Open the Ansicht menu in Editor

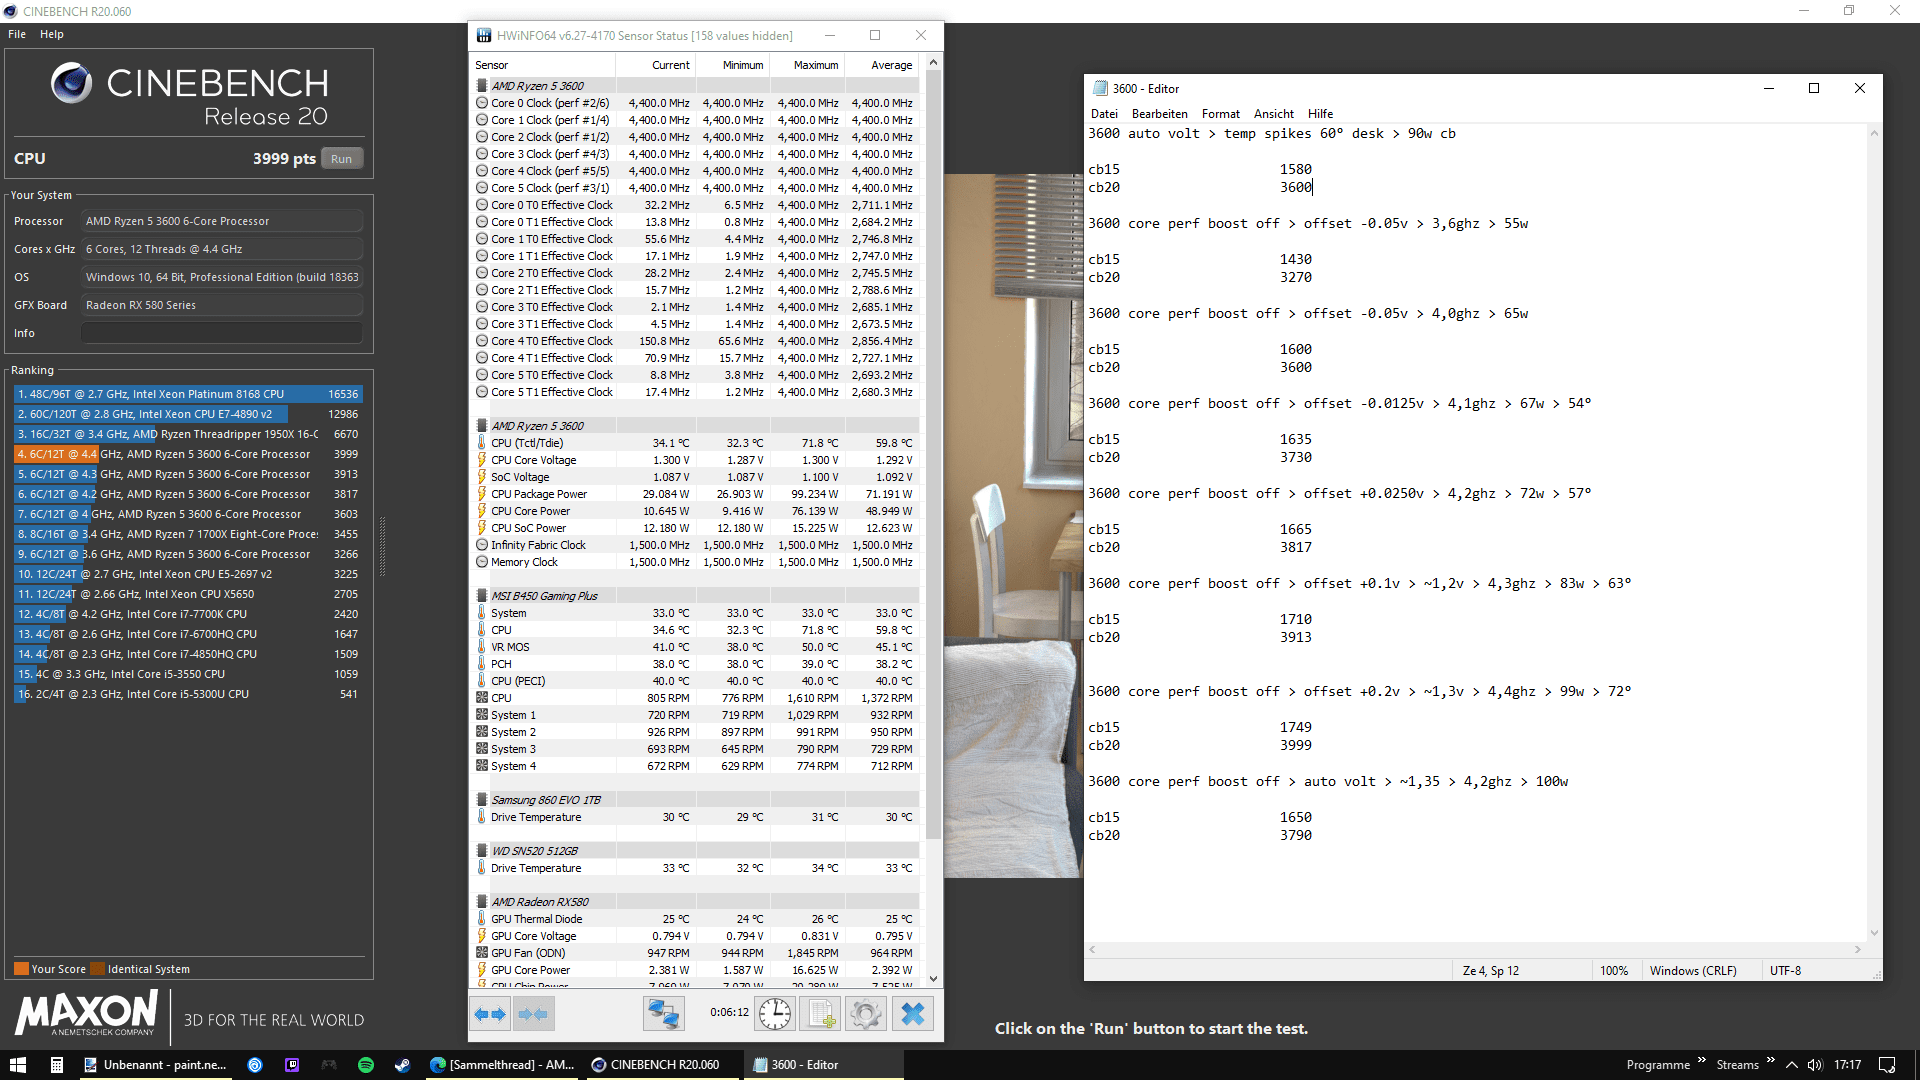[1273, 114]
